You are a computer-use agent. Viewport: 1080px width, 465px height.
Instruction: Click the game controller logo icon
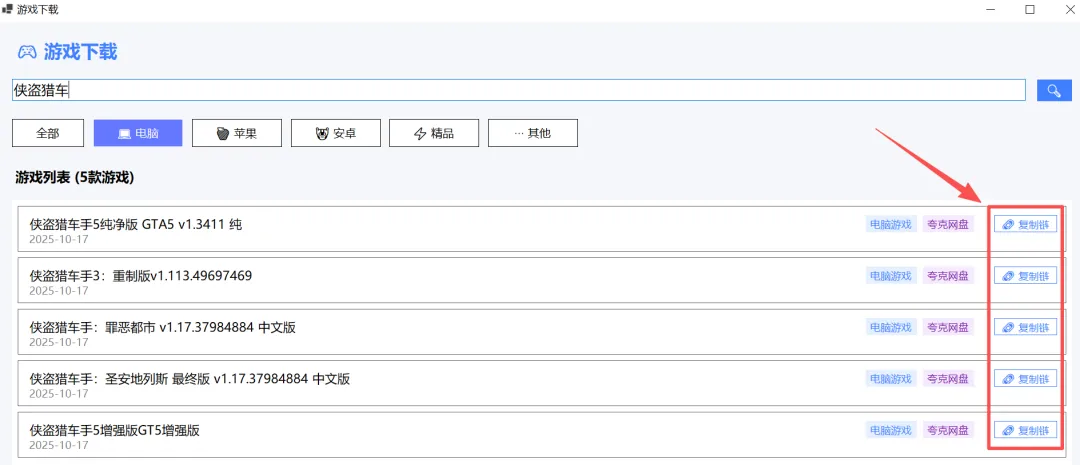[x=27, y=52]
